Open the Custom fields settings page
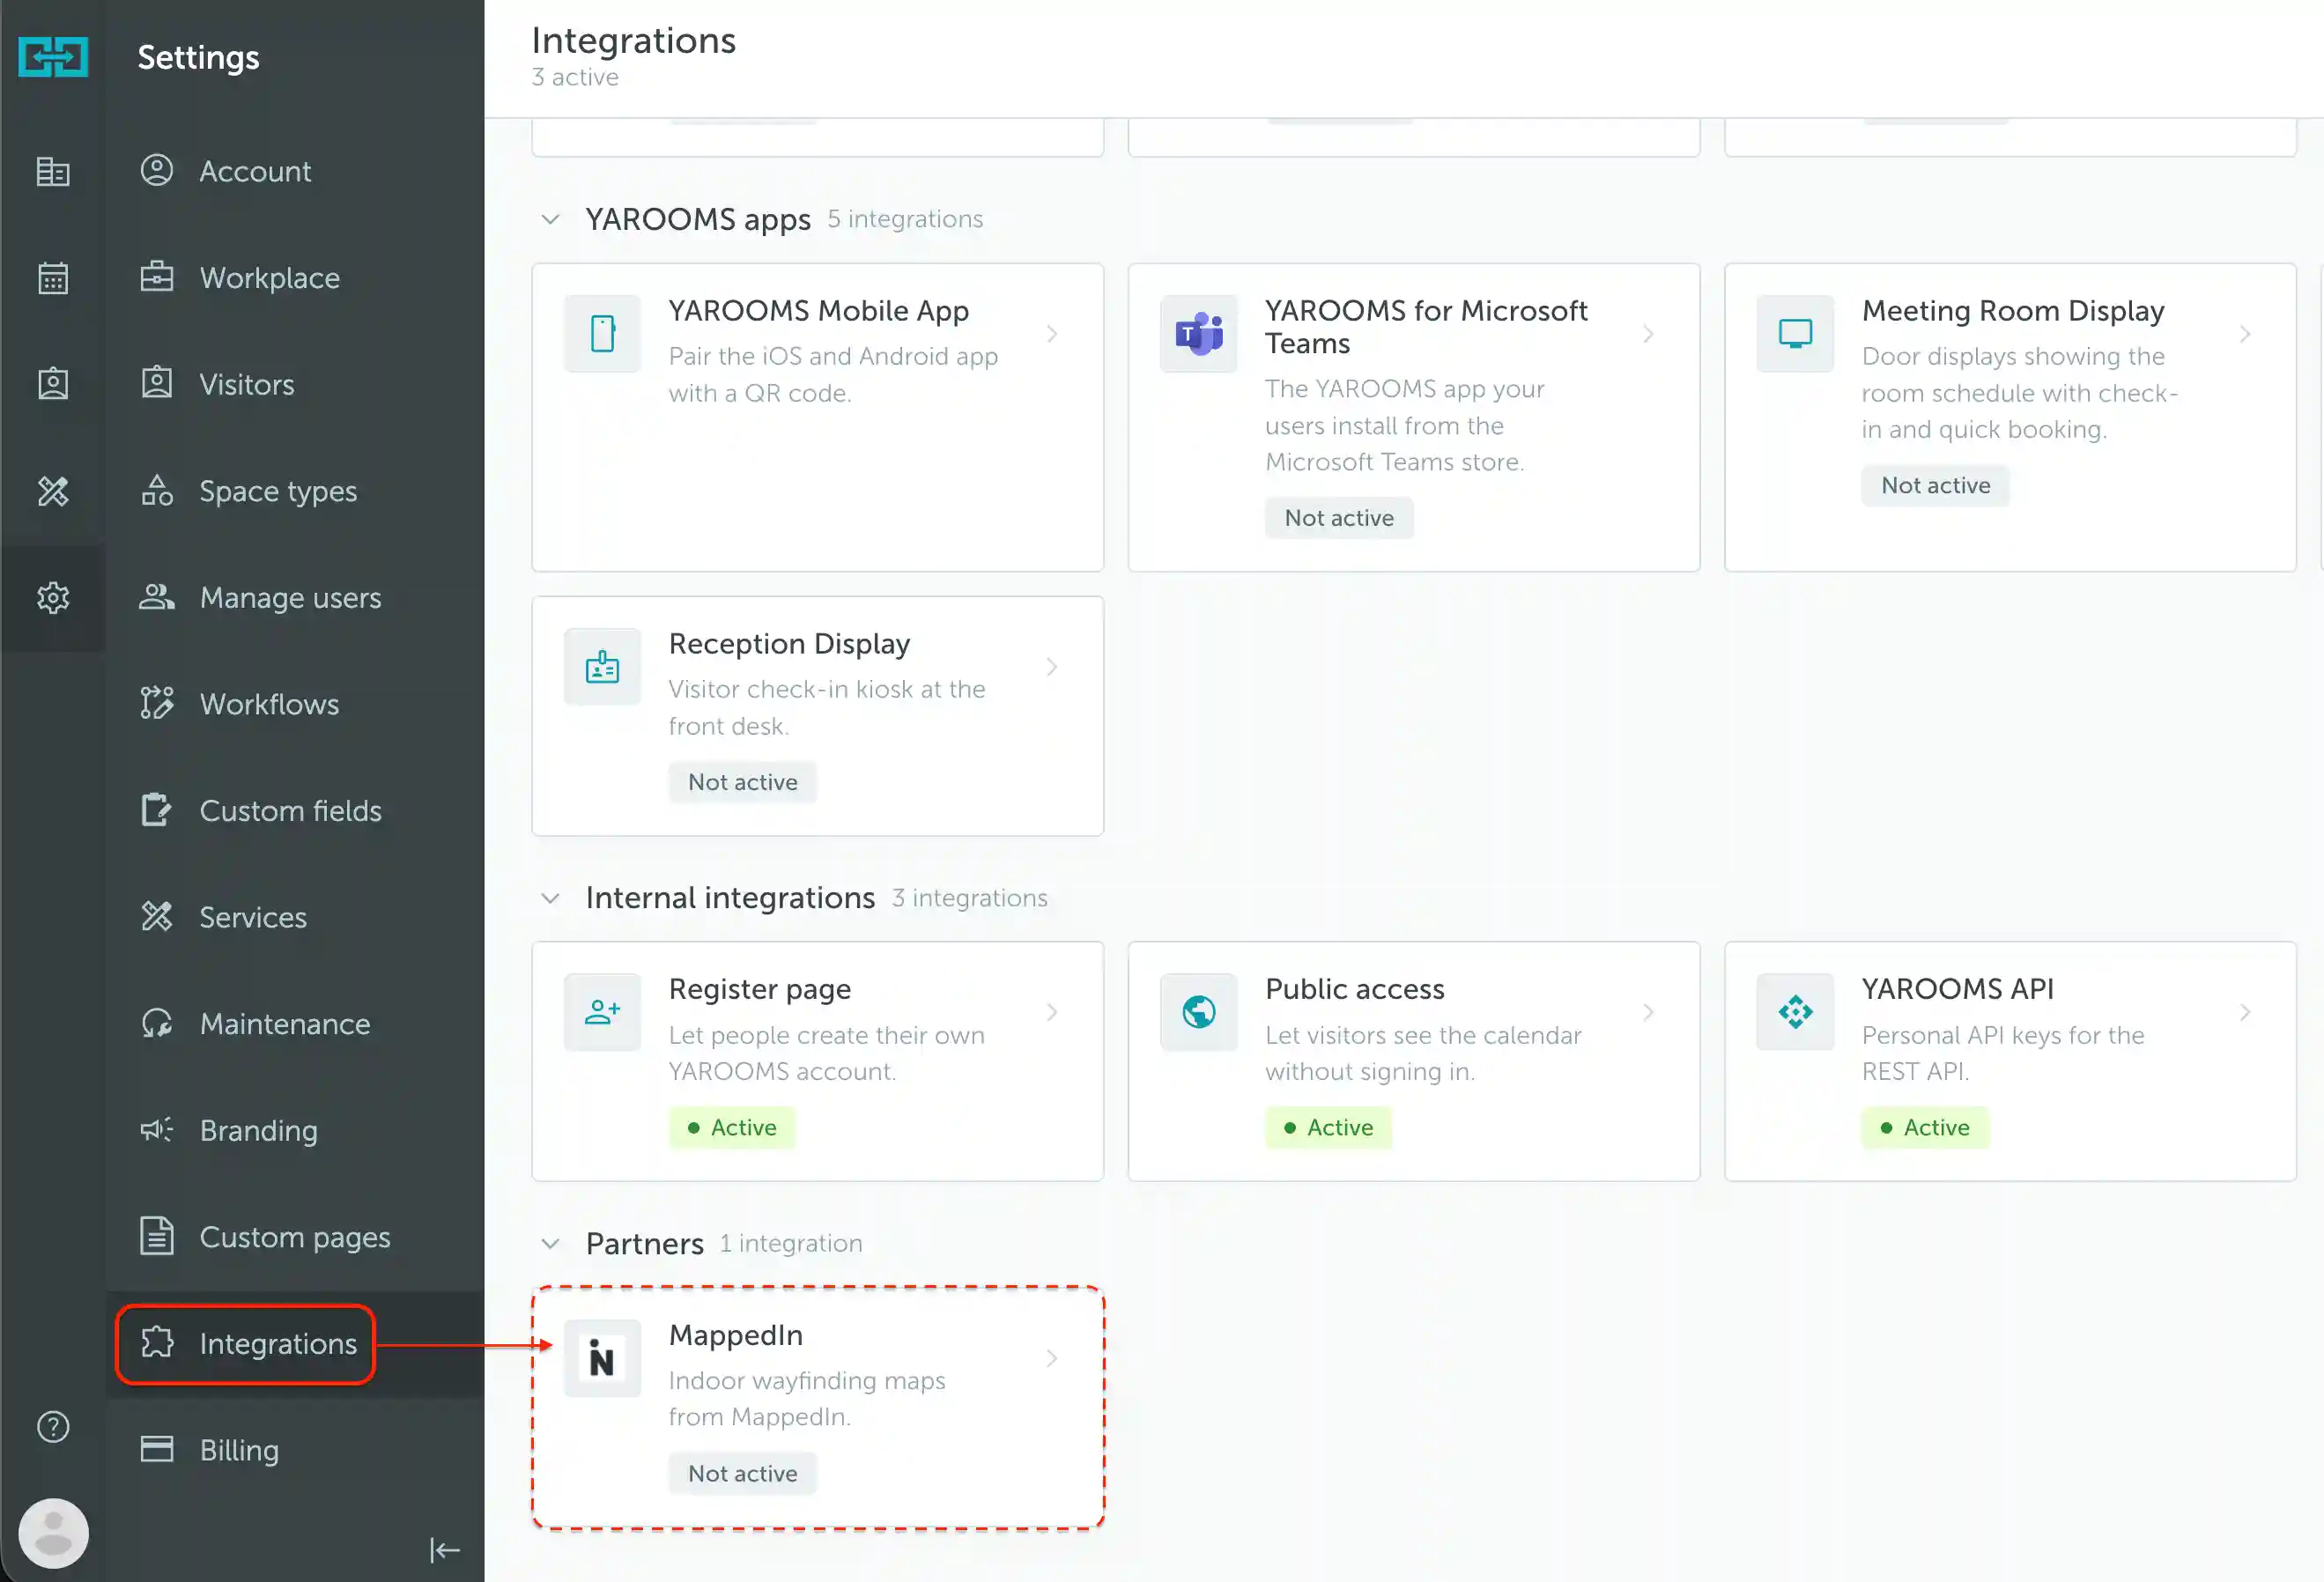 pyautogui.click(x=295, y=811)
